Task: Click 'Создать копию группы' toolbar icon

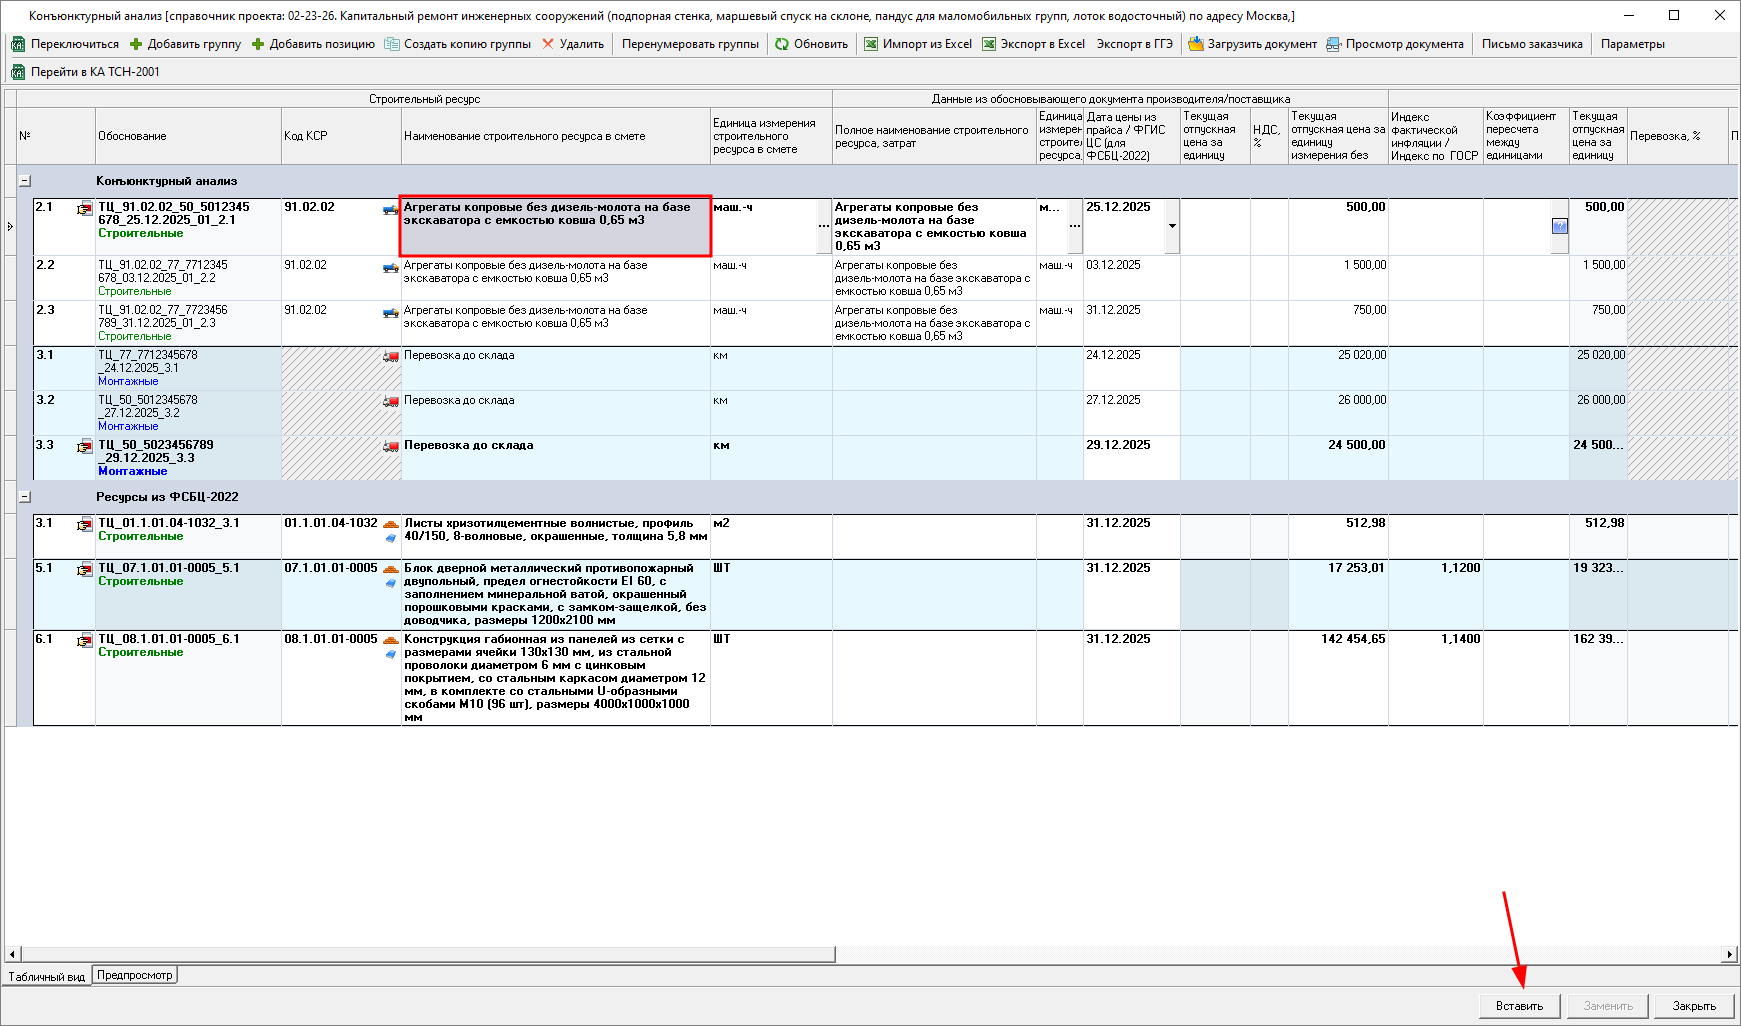Action: click(392, 44)
